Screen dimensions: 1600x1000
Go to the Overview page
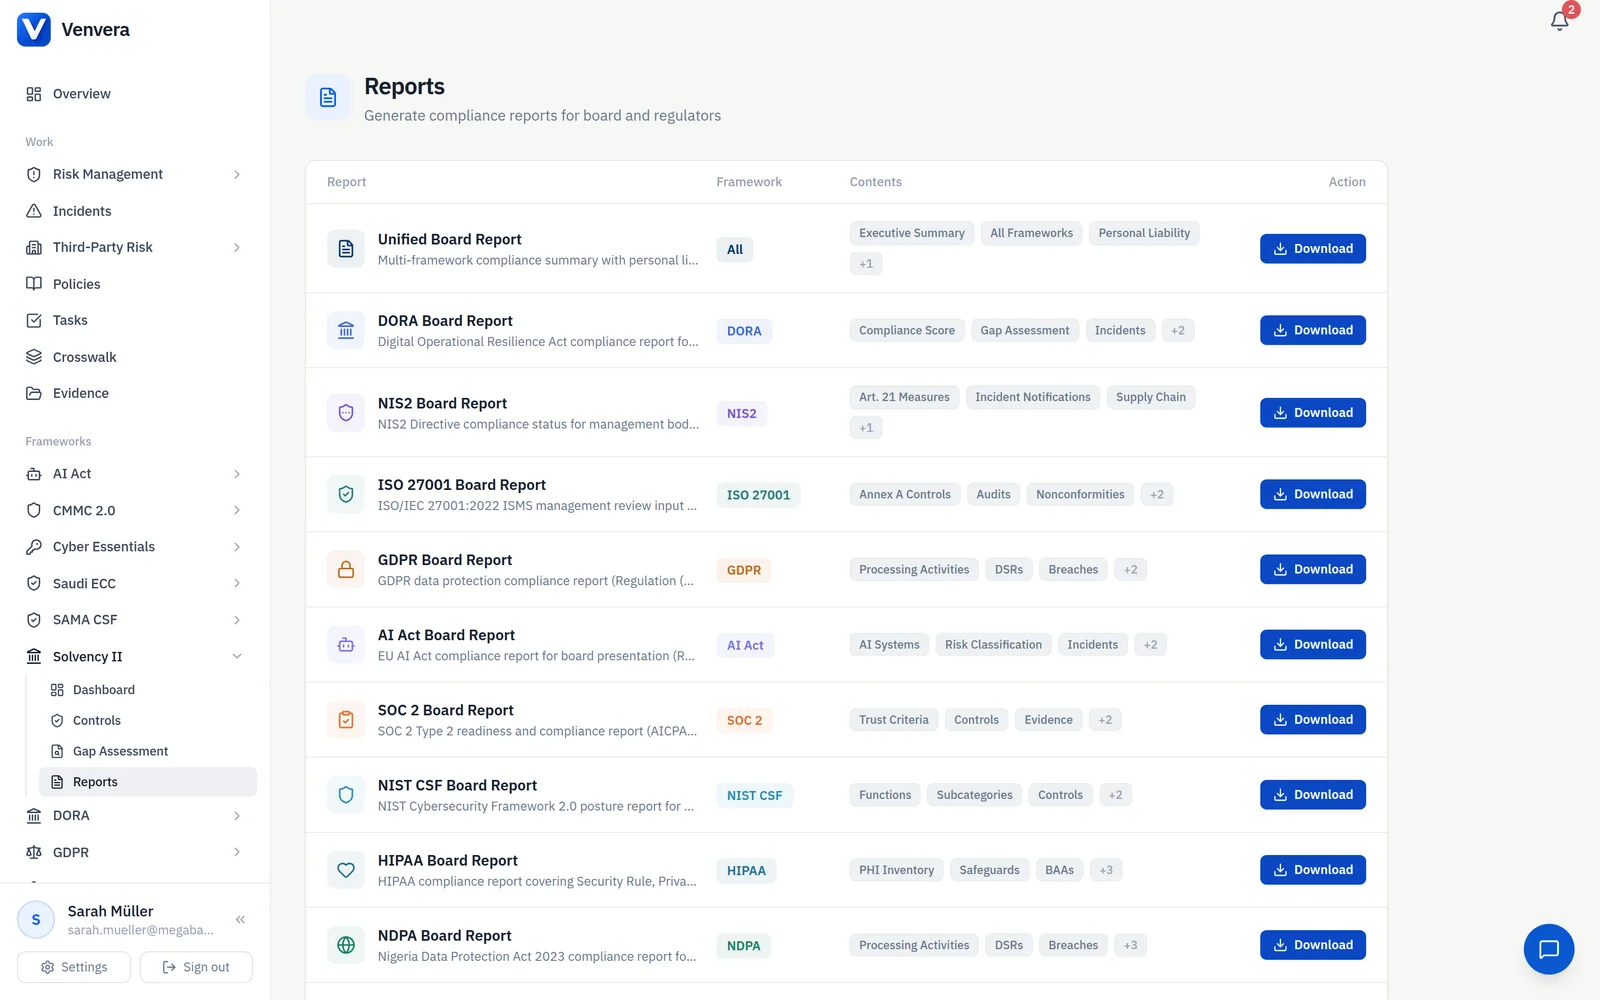pos(135,94)
